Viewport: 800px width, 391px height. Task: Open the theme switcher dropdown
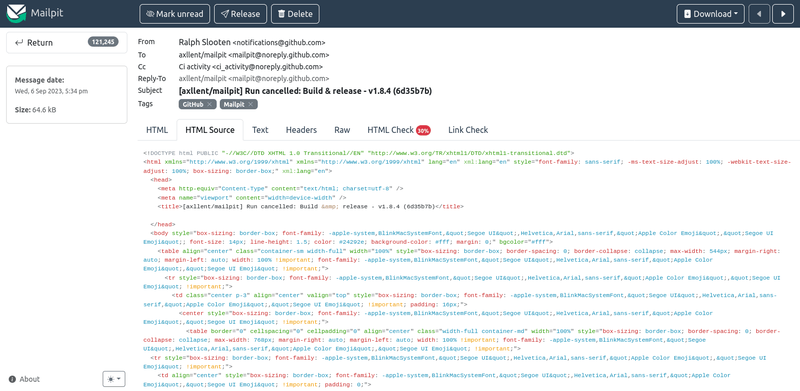point(114,379)
